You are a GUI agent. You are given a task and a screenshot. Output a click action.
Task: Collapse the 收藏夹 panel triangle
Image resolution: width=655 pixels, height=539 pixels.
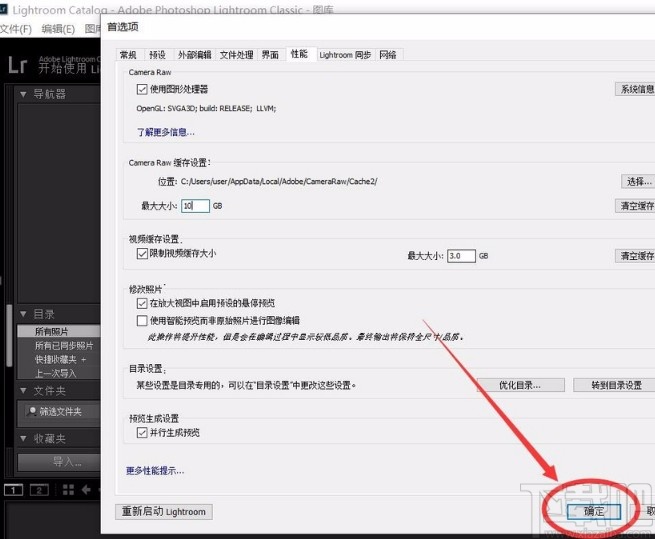23,438
